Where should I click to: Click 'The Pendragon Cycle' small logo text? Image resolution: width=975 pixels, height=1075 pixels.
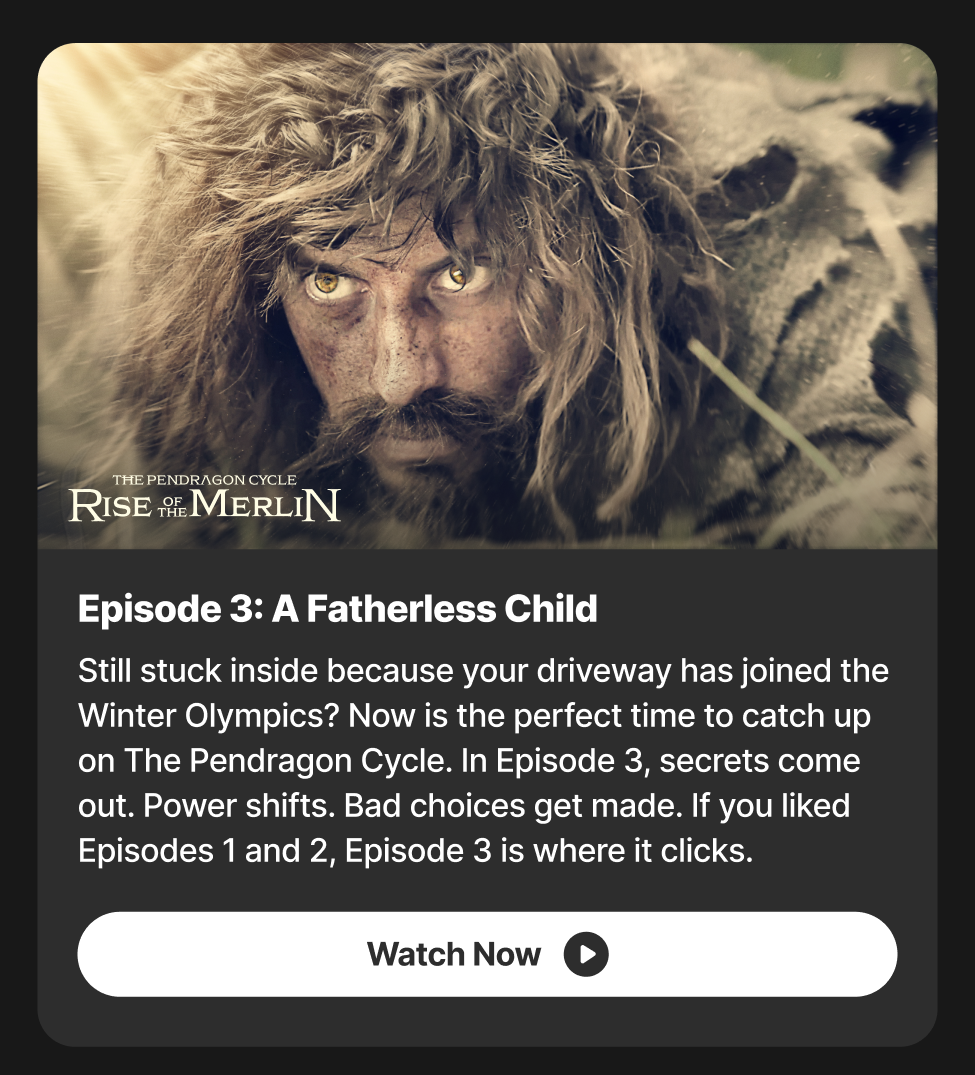click(x=204, y=480)
